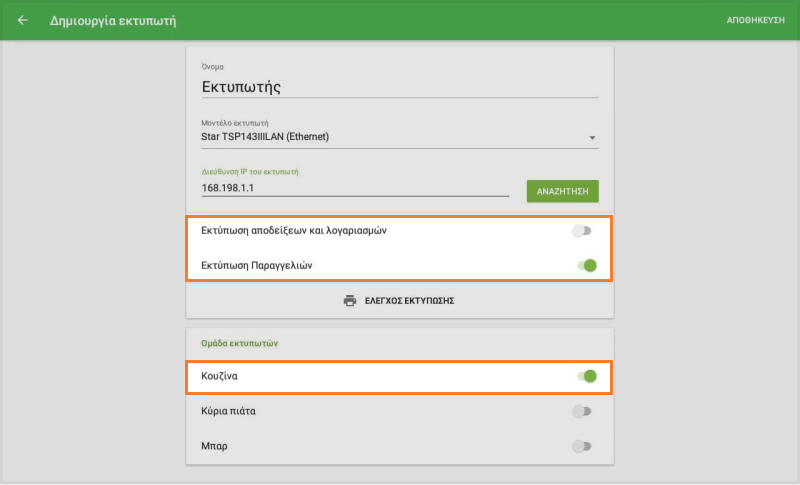The image size is (800, 485).
Task: Click the dropdown arrow for printer model
Action: [592, 137]
